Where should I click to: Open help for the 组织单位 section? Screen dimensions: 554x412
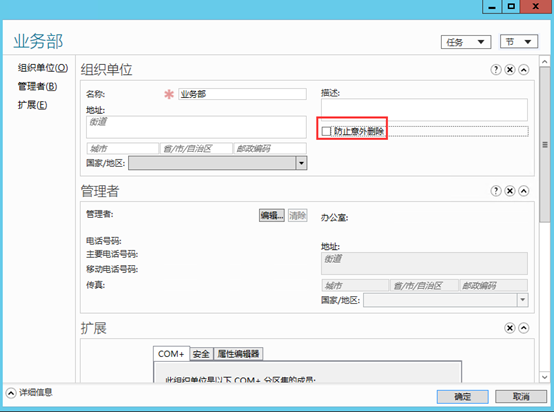(496, 70)
